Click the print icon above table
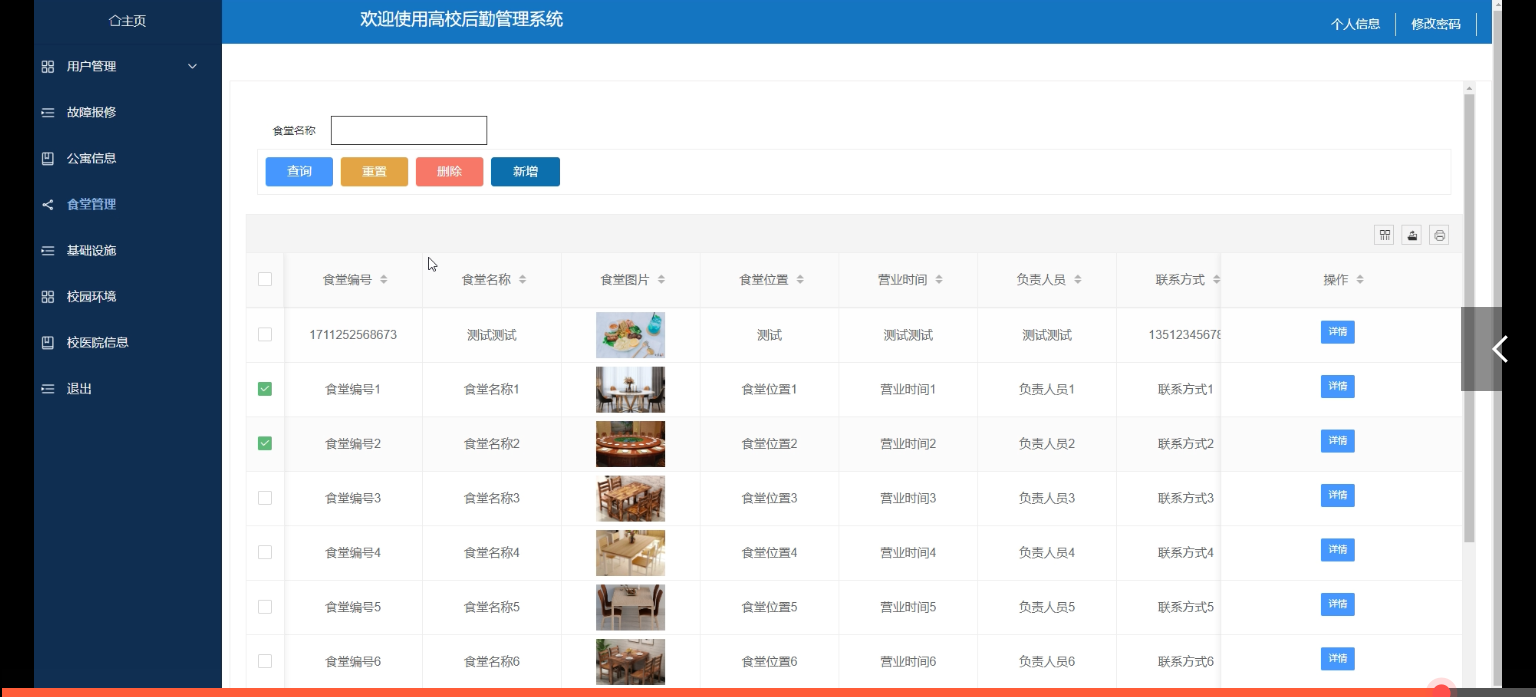This screenshot has height=697, width=1536. (1439, 236)
